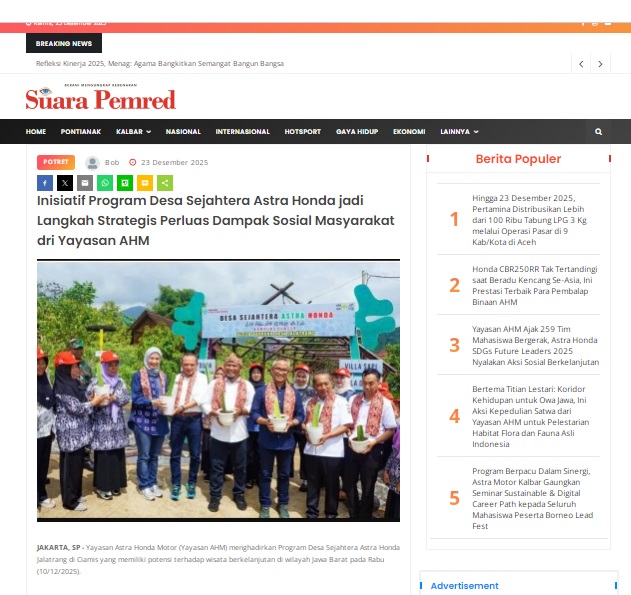631x595 pixels.
Task: Click the yellow message share icon
Action: click(145, 183)
